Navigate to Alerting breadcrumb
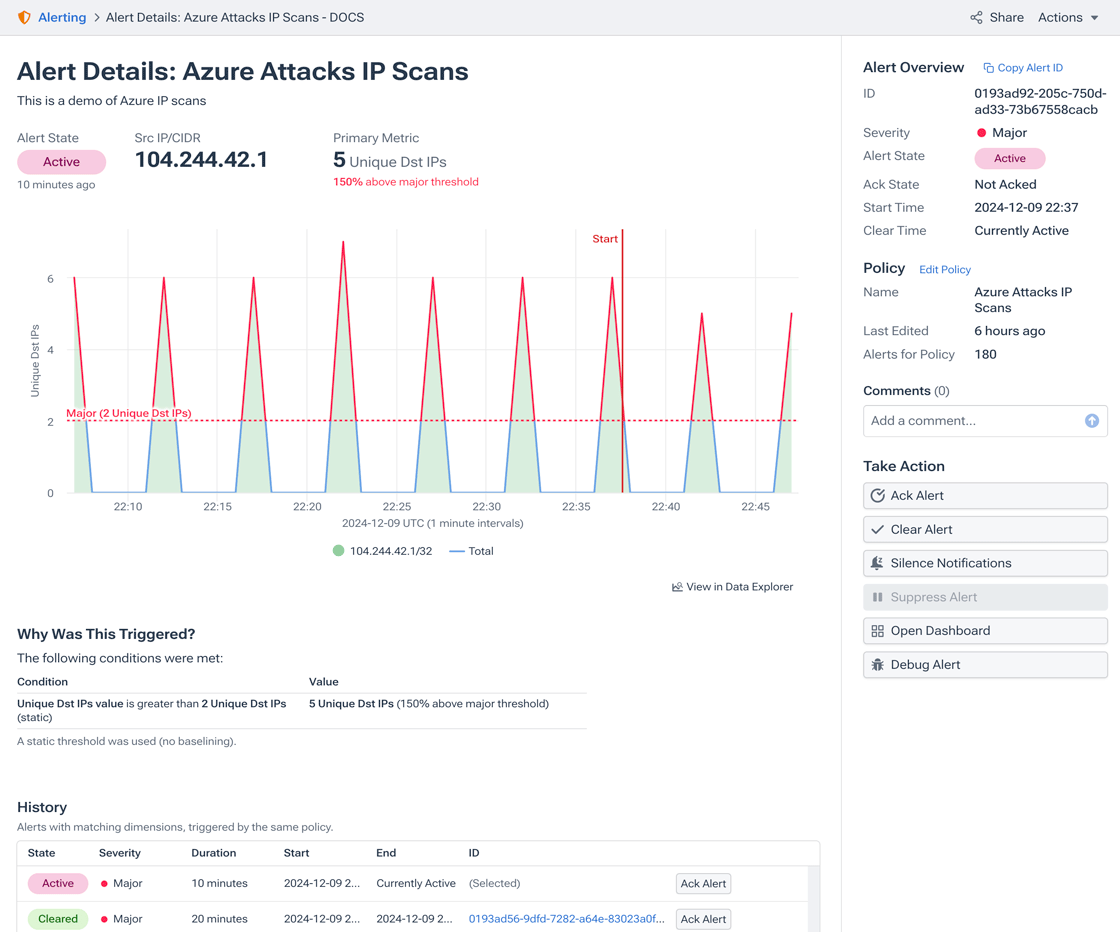Viewport: 1120px width, 932px height. (x=62, y=17)
